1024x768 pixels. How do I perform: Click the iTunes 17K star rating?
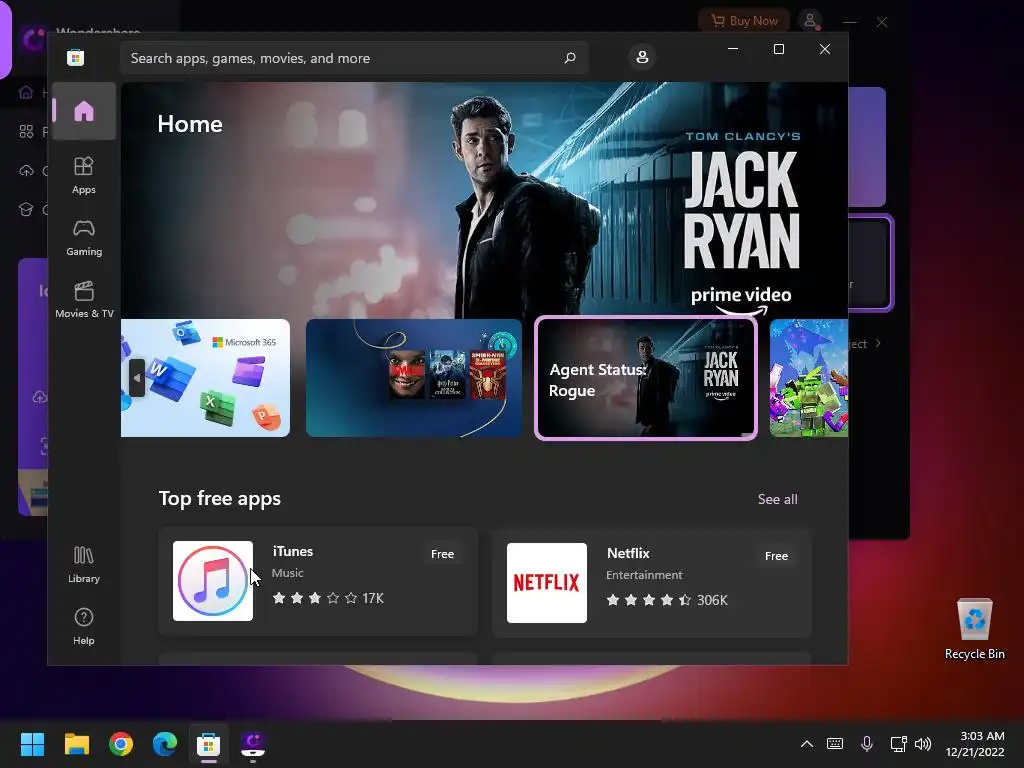coord(328,598)
